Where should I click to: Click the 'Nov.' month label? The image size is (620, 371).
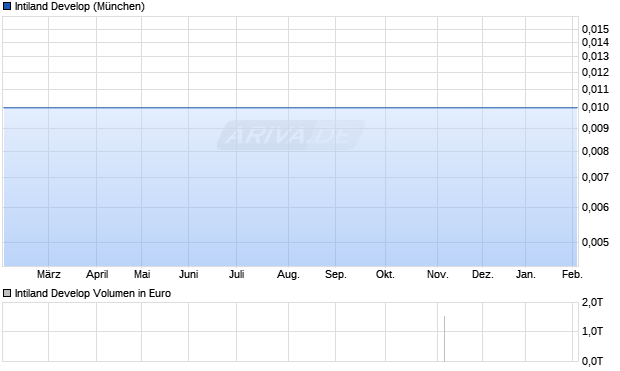(438, 274)
